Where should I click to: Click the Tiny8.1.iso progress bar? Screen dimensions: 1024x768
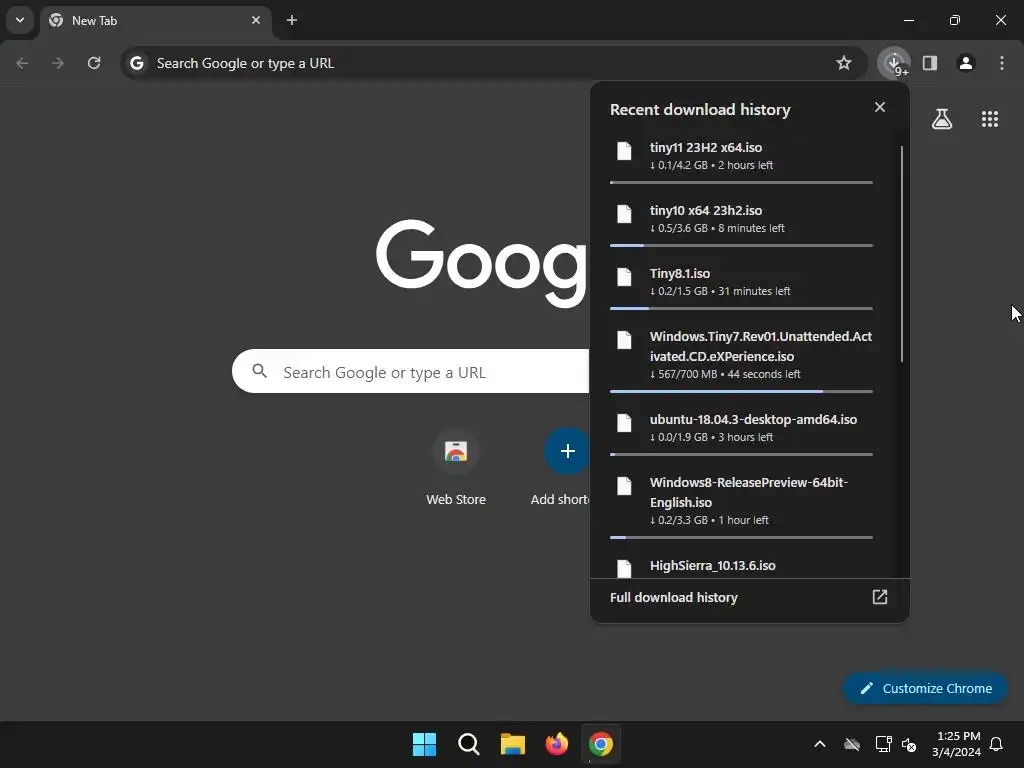coord(741,308)
